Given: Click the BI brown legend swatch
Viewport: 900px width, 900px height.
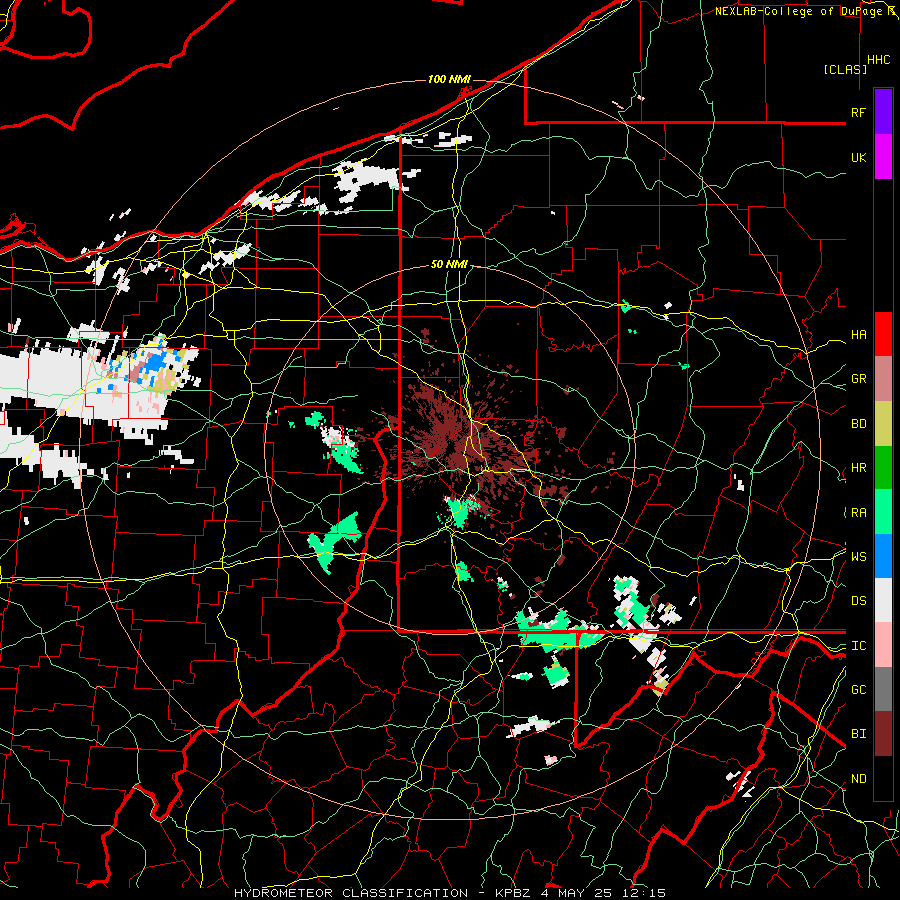Looking at the screenshot, I should pos(883,734).
